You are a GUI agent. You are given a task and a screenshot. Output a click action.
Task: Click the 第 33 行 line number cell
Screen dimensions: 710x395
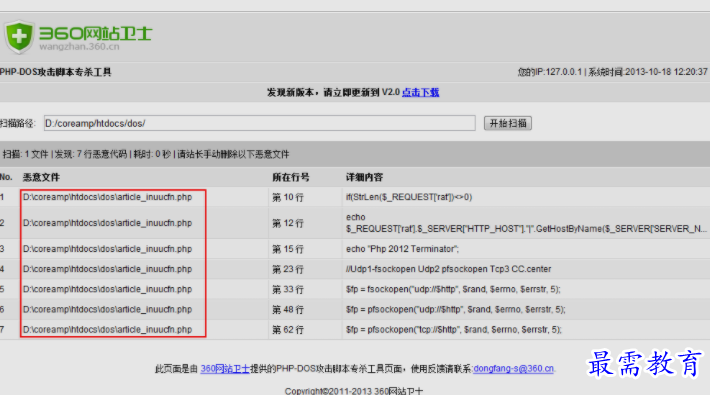pyautogui.click(x=288, y=289)
